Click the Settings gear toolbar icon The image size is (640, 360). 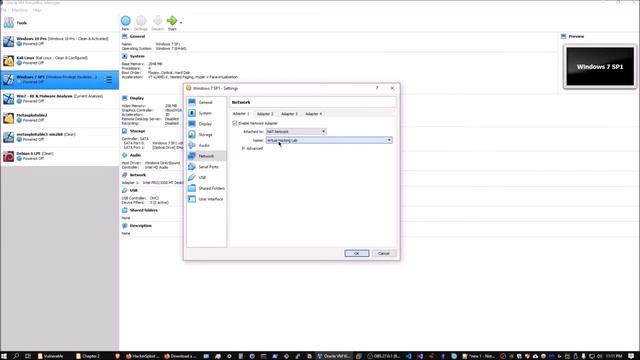pos(141,21)
